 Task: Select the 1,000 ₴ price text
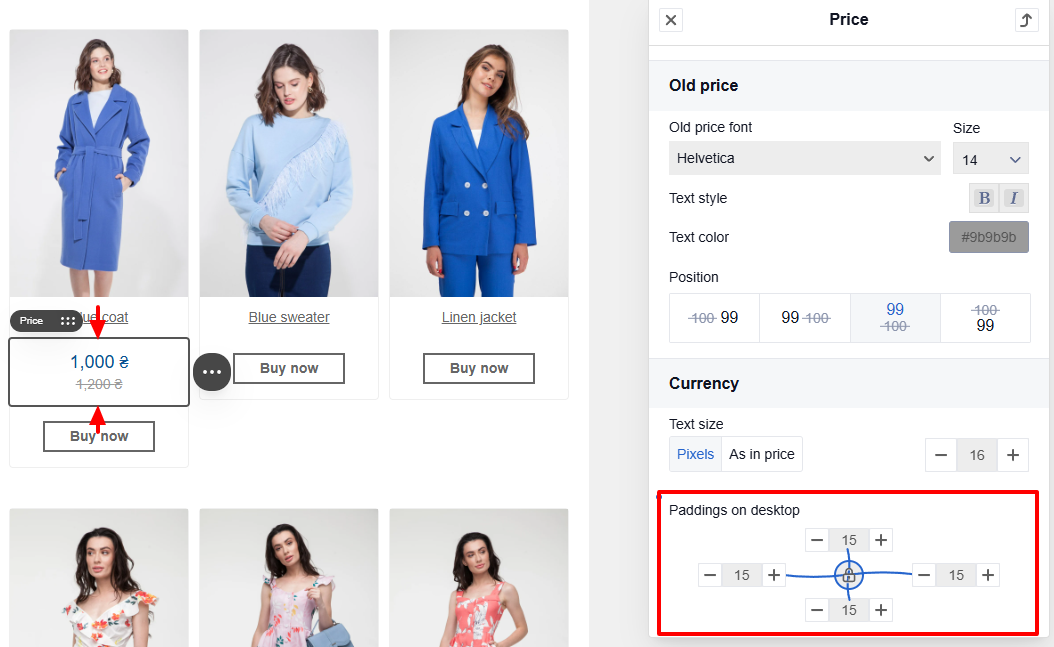[x=99, y=361]
